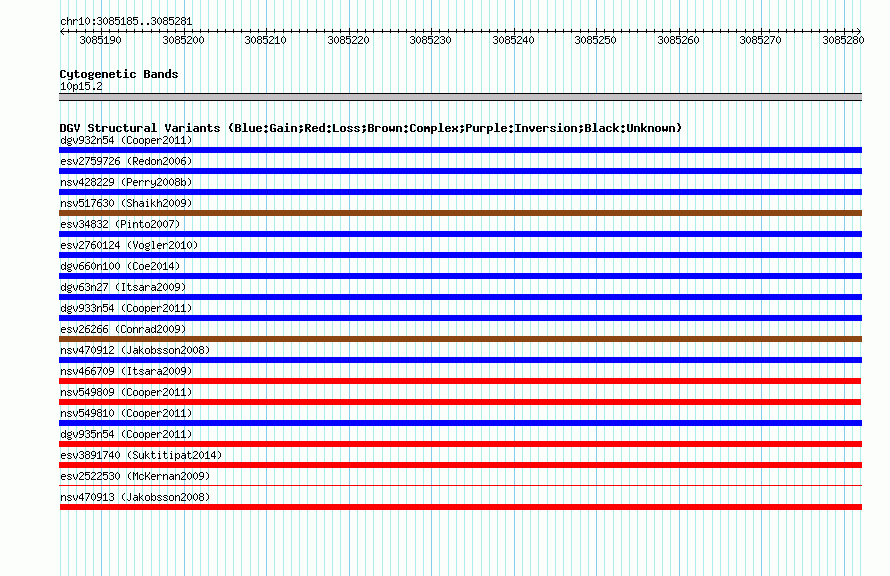
Task: Click the brown complex bar for nsv517630
Action: pyautogui.click(x=460, y=213)
